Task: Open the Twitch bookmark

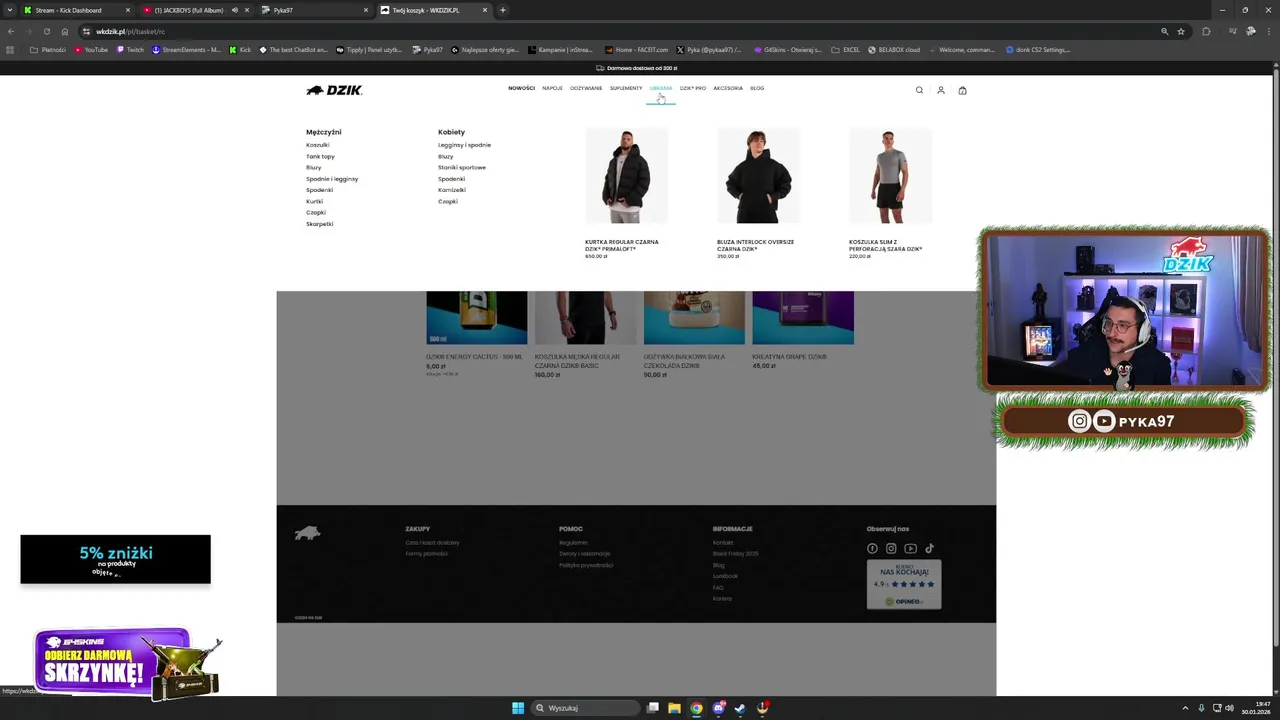Action: click(130, 49)
